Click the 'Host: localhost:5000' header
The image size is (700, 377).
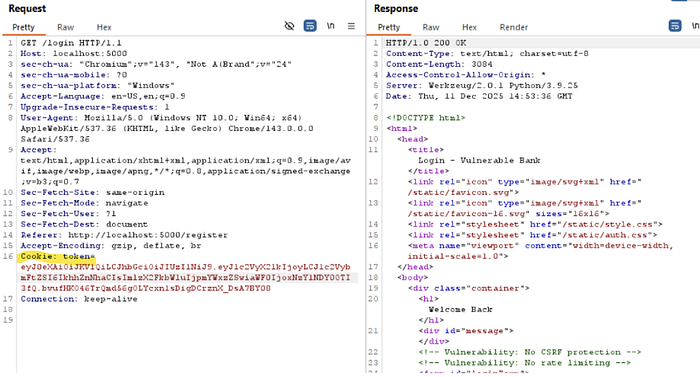[x=74, y=54]
